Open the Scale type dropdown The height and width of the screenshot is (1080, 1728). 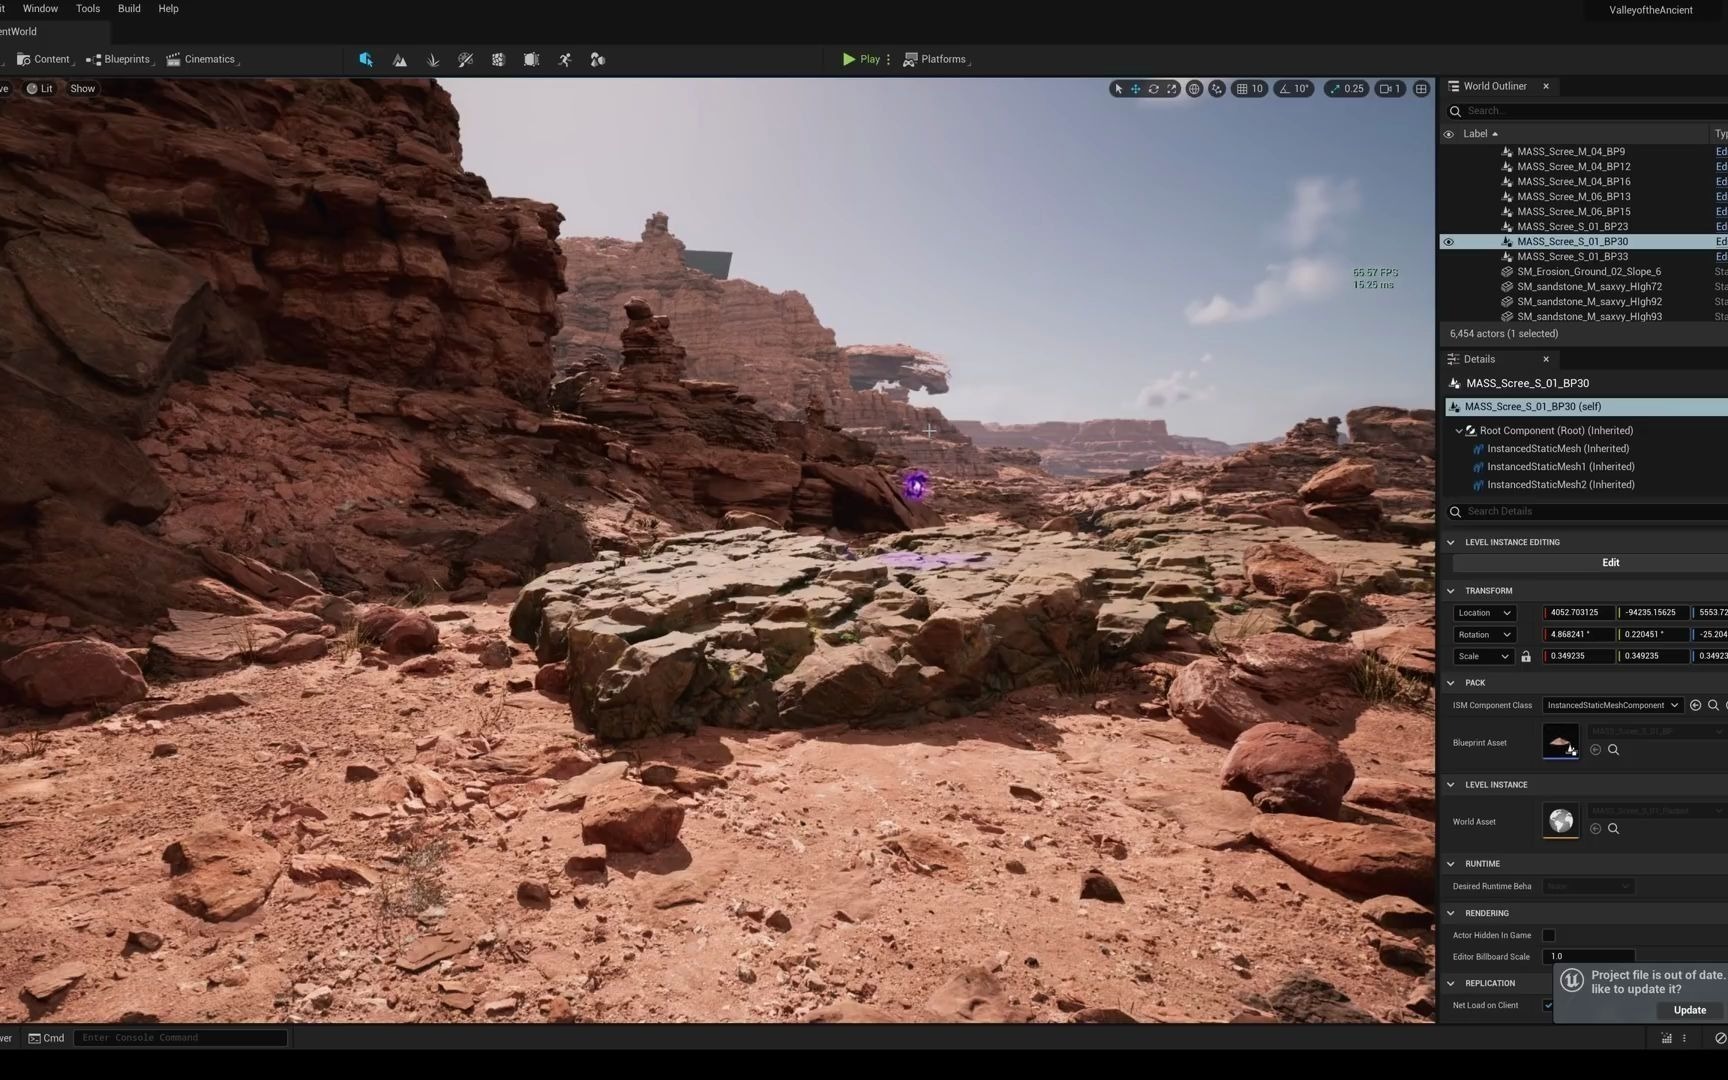1483,657
